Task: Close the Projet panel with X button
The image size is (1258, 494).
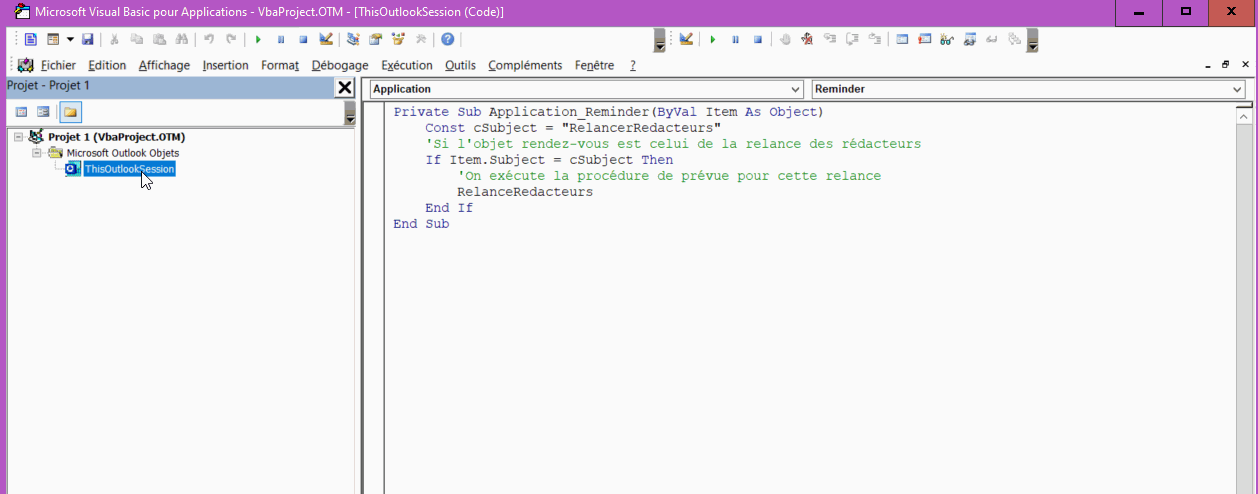Action: (345, 88)
